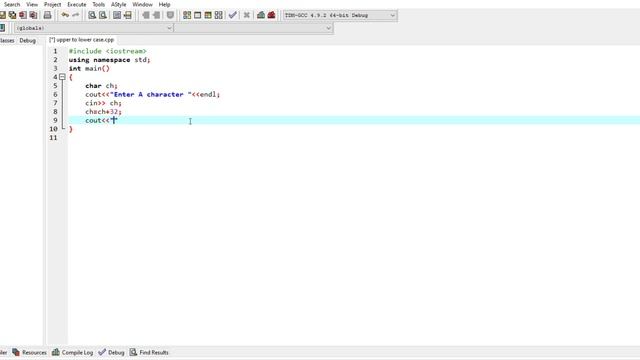Click the Profile Analysis chart icon
This screenshot has height=360, width=640.
point(261,15)
